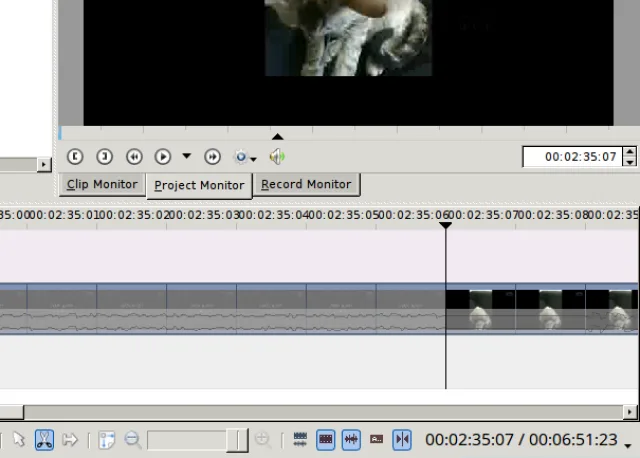Image resolution: width=640 pixels, height=458 pixels.
Task: Open the timecode format dropdown at bottom right
Action: tap(628, 446)
